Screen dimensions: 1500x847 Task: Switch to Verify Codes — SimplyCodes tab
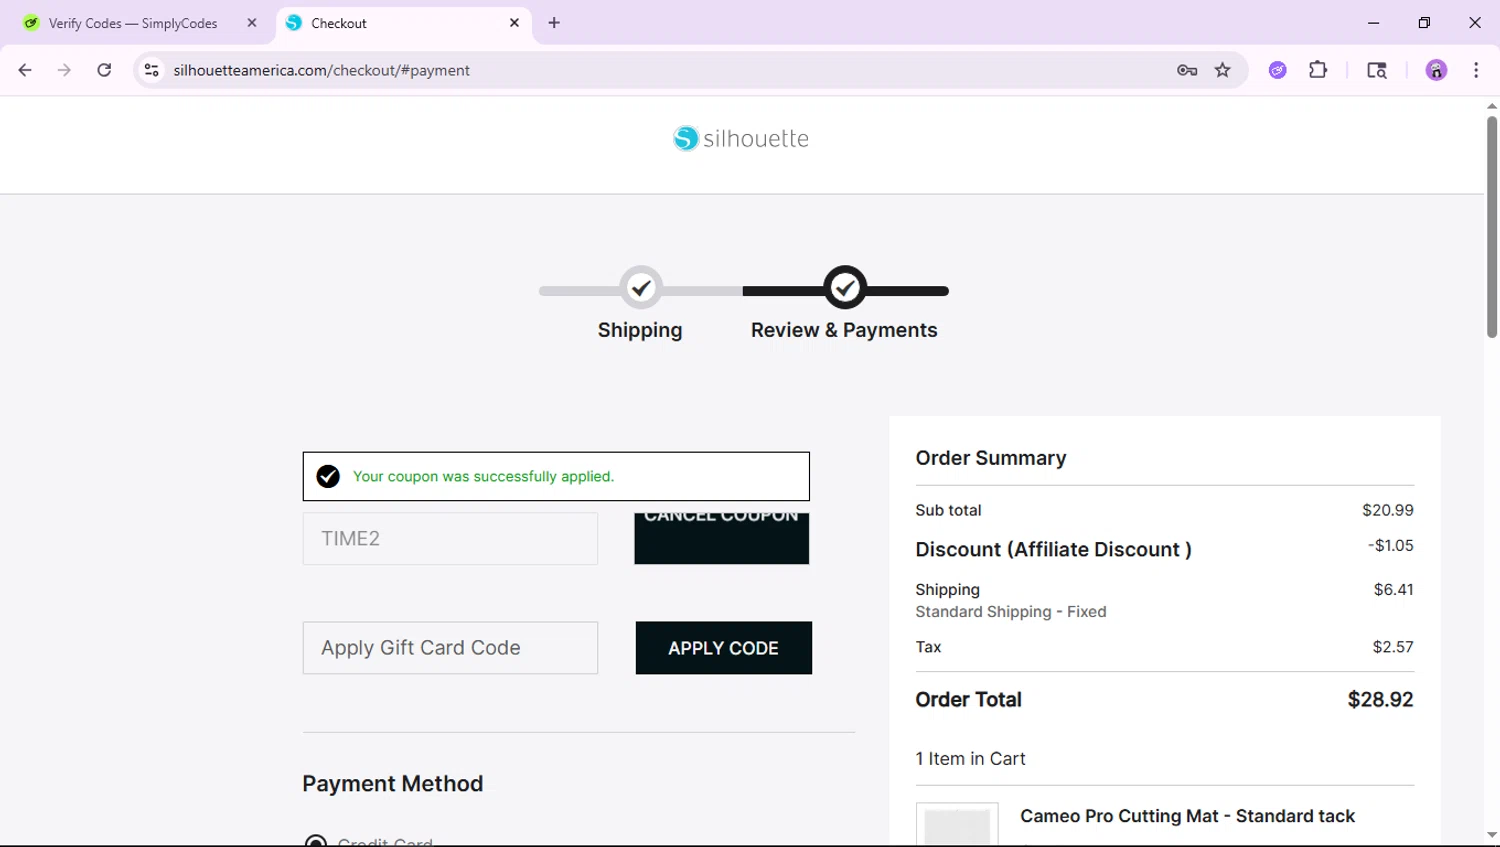click(140, 23)
